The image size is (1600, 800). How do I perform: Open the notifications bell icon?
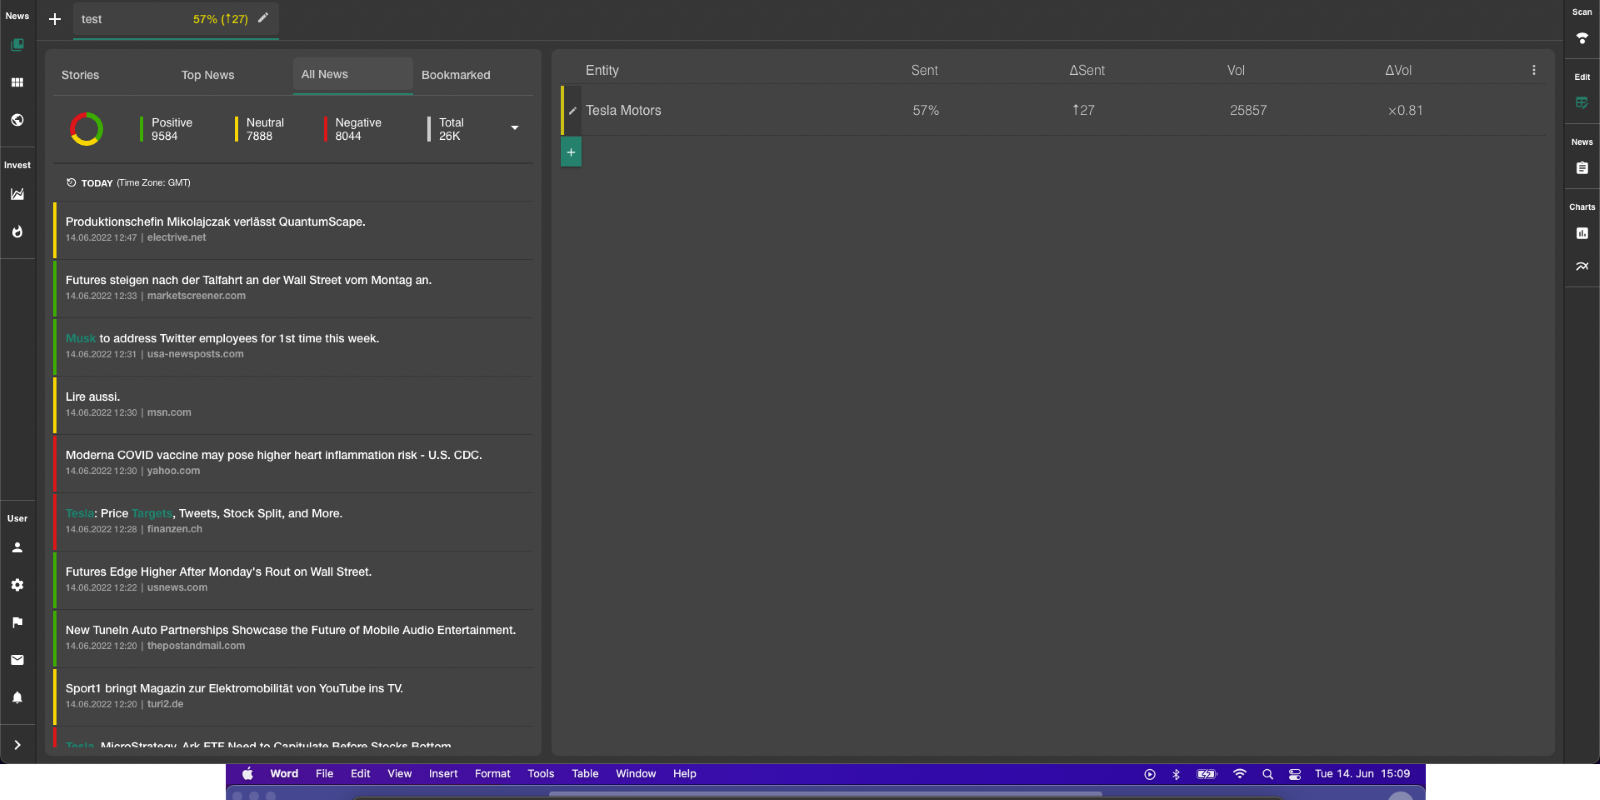(x=17, y=697)
